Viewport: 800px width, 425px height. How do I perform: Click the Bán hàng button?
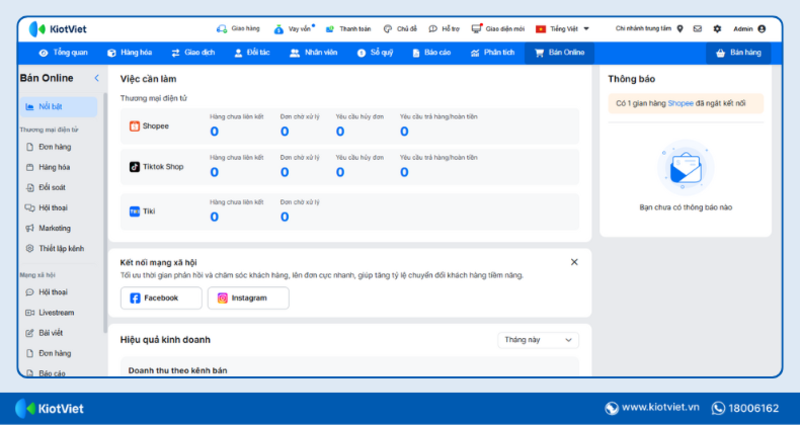coord(738,53)
